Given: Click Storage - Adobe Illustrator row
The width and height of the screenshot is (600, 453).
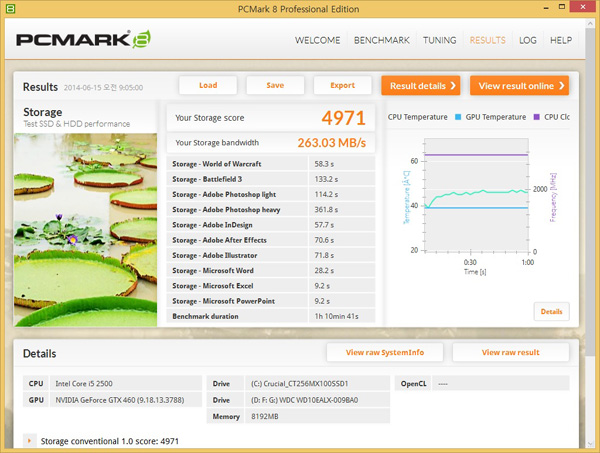Looking at the screenshot, I should [271, 255].
